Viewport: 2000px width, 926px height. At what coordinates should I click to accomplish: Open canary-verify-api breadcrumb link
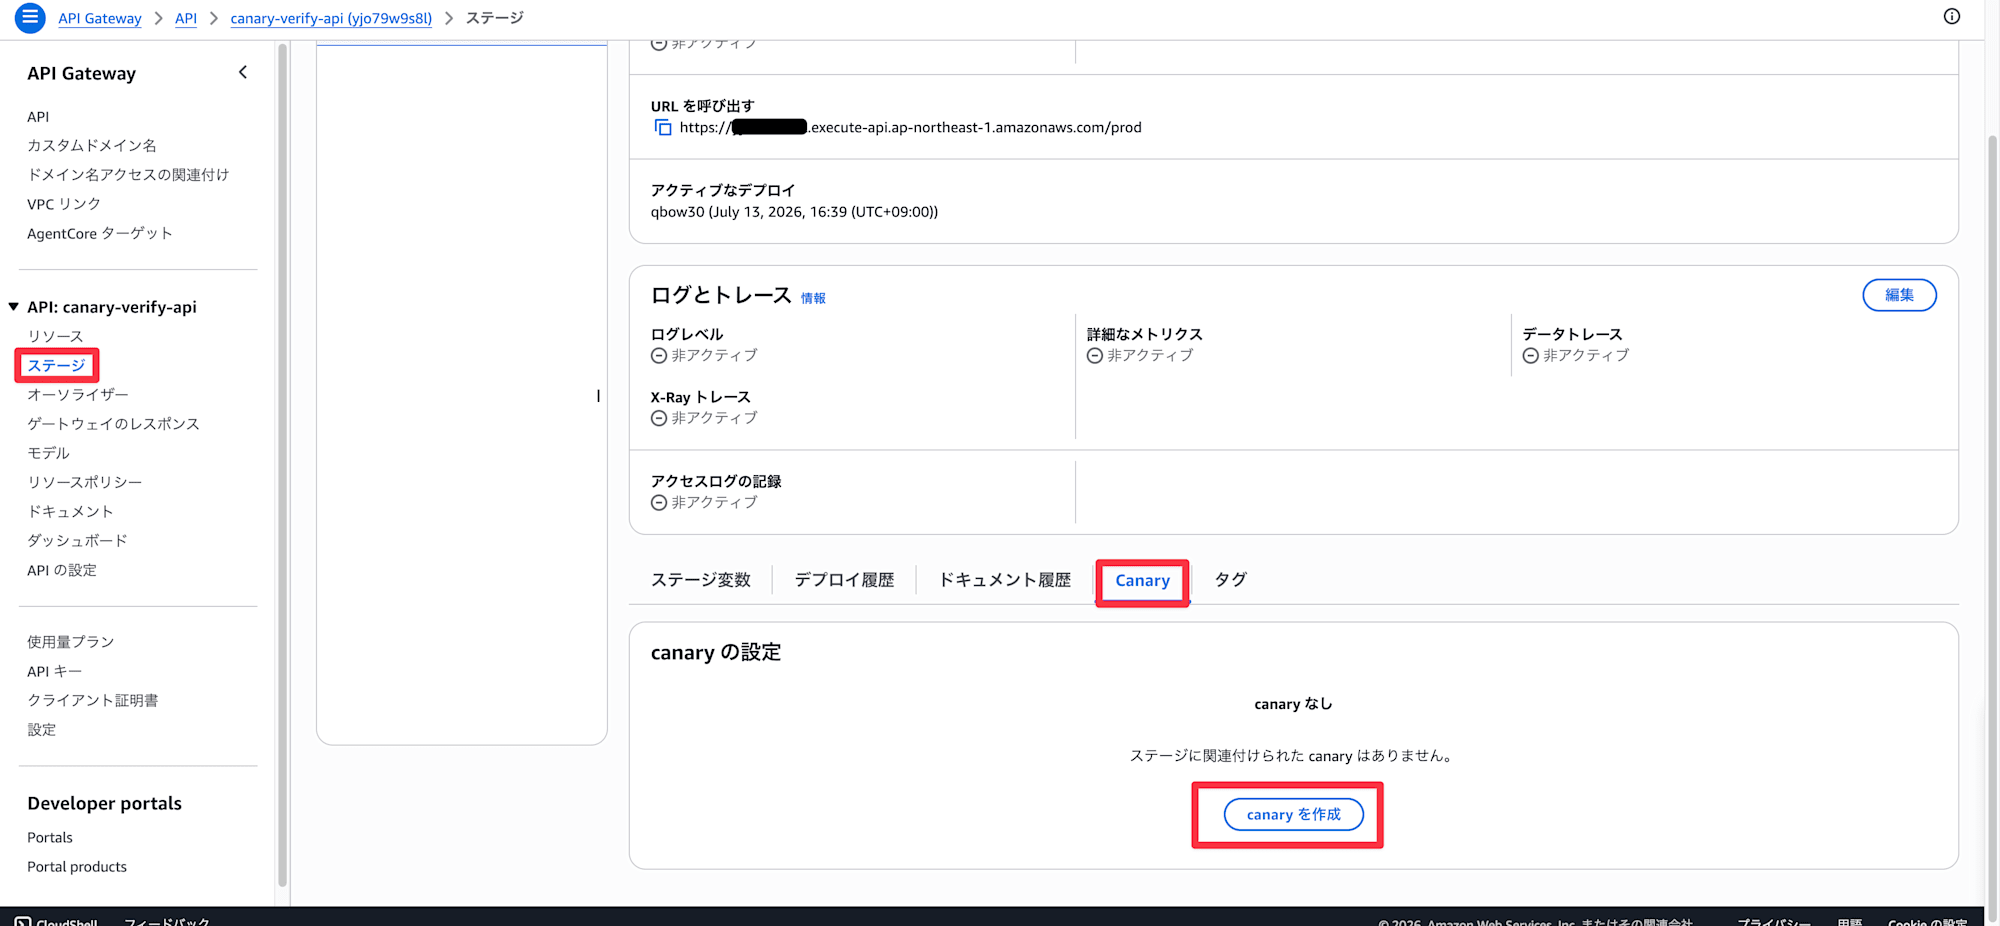(x=331, y=18)
